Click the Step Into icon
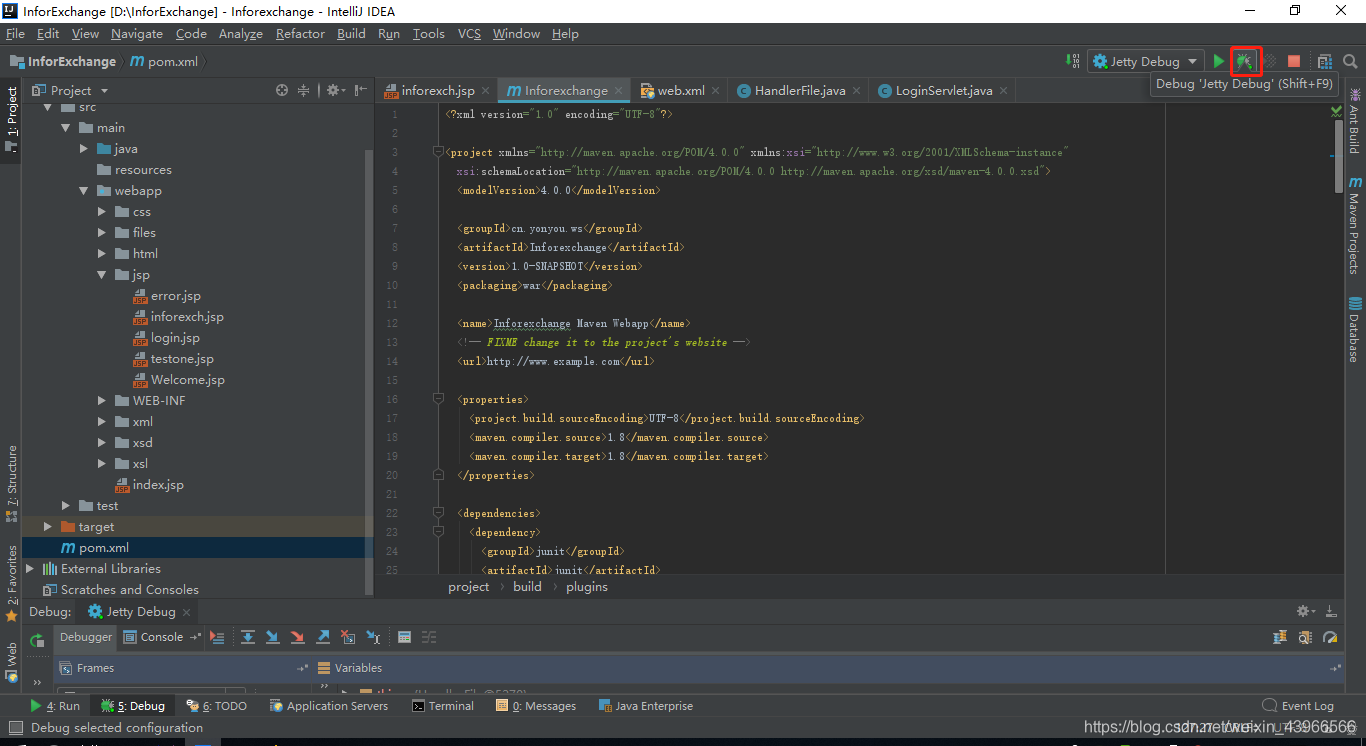 [x=272, y=637]
